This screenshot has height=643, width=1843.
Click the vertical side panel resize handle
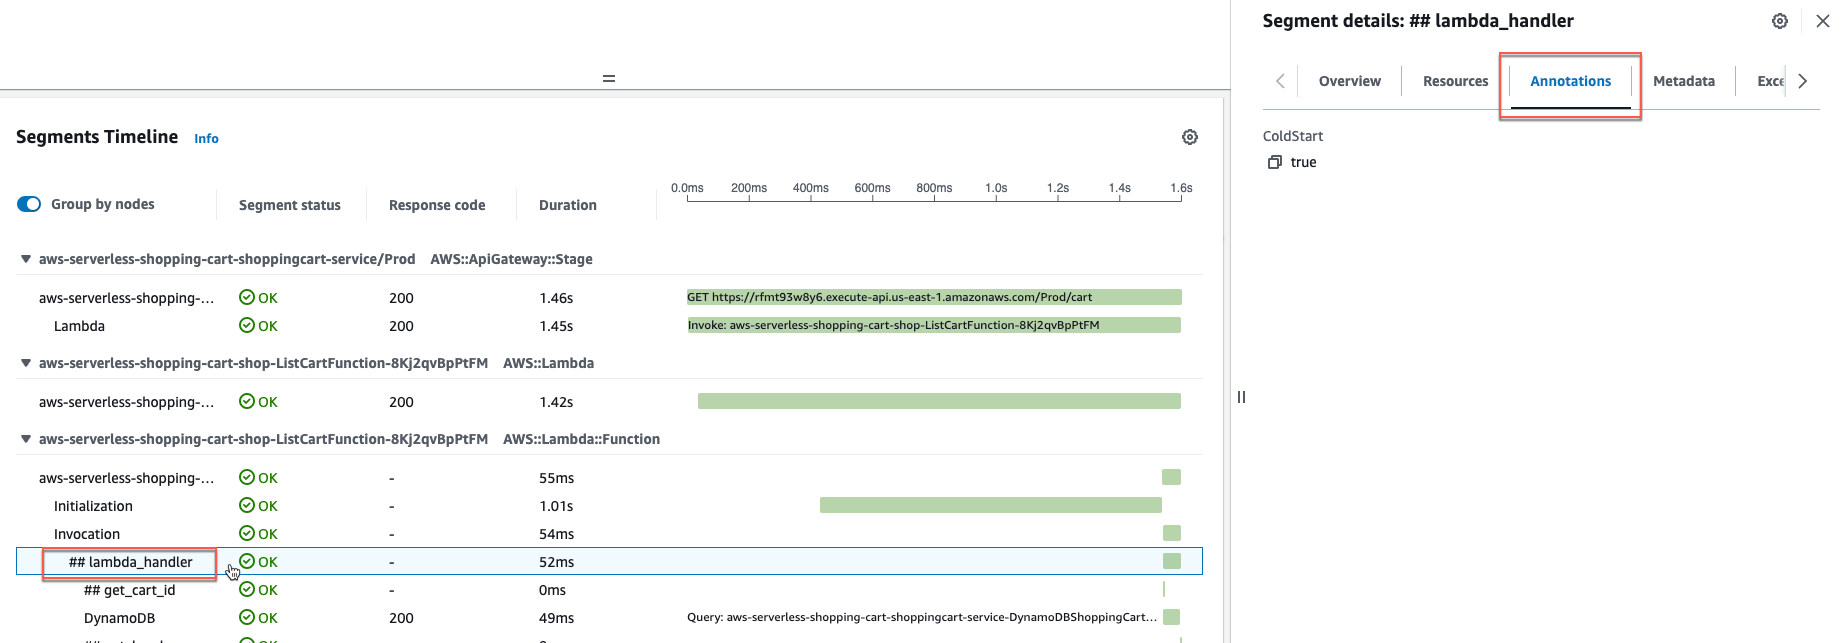1241,397
